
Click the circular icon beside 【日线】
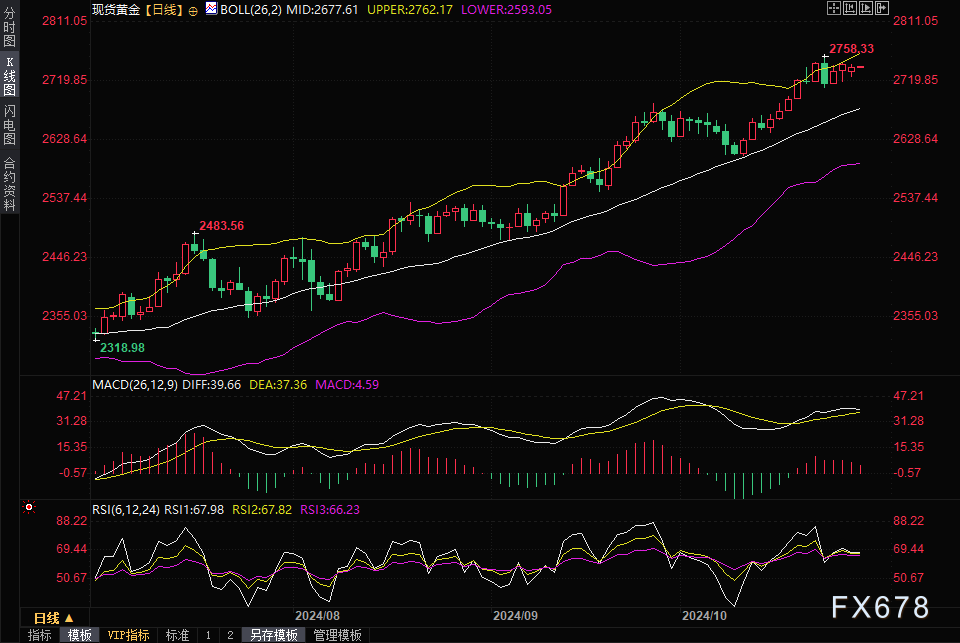pos(192,9)
